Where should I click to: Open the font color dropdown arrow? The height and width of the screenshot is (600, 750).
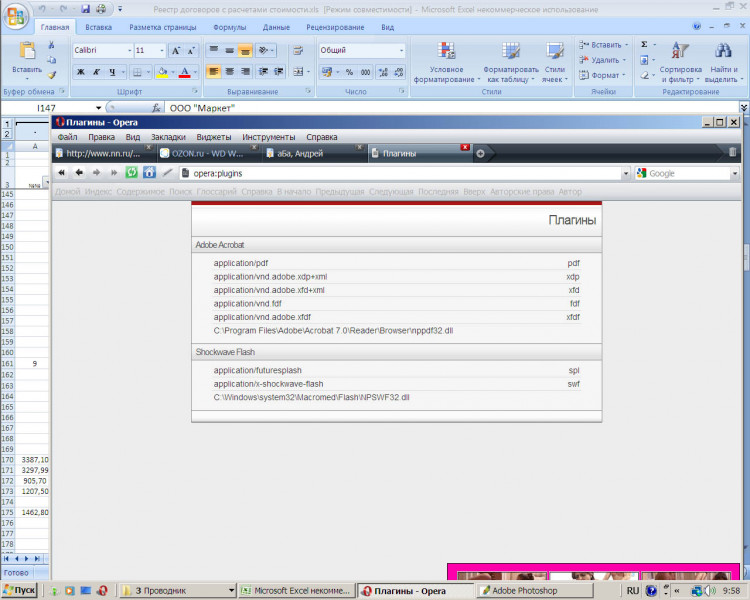tap(195, 72)
